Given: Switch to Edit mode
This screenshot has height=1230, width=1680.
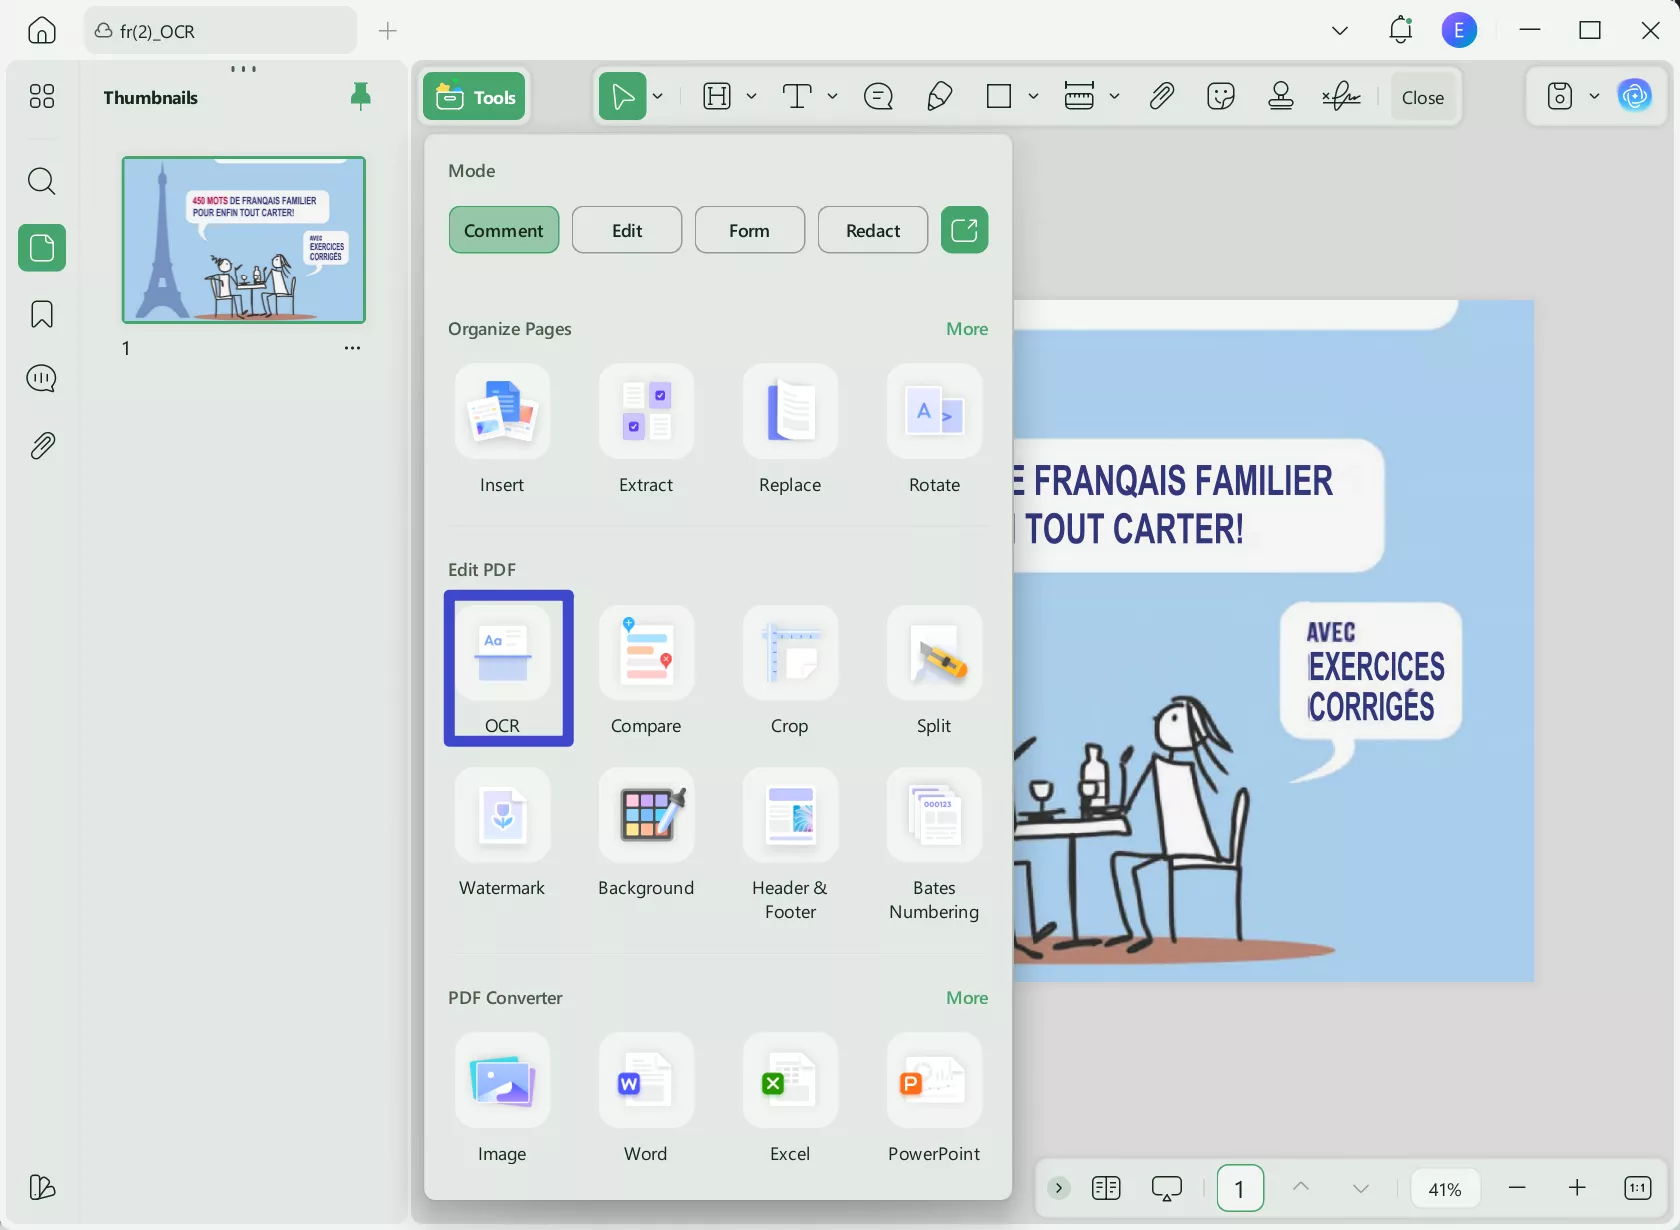Looking at the screenshot, I should coord(627,231).
